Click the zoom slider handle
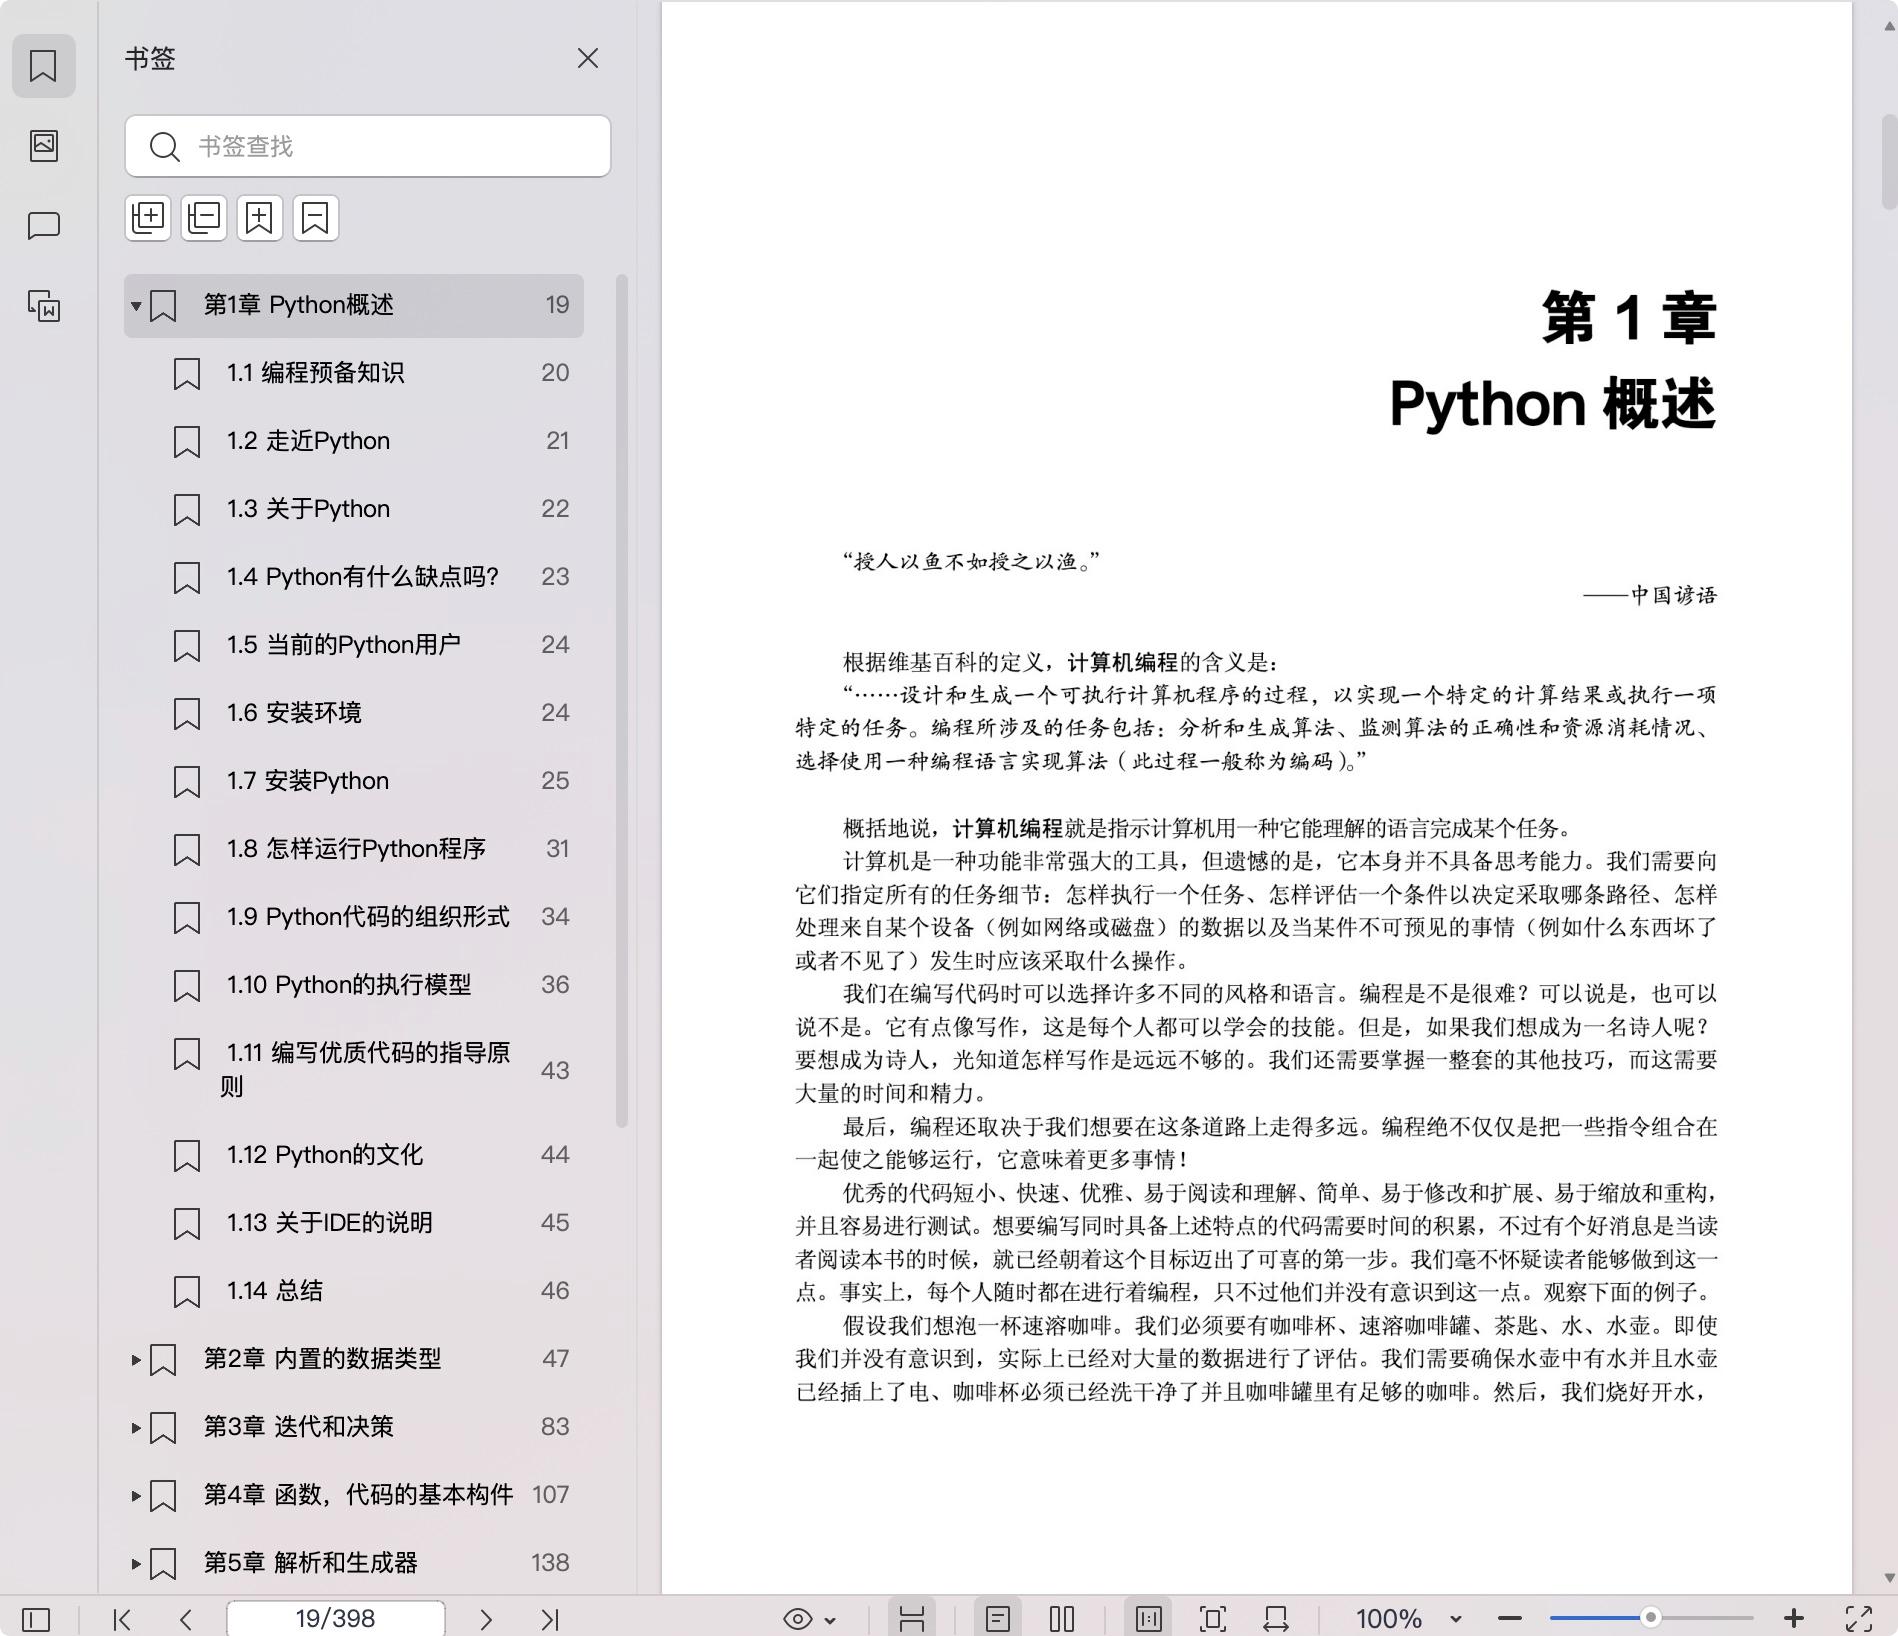Screen dimensions: 1898x1636 (1651, 1618)
